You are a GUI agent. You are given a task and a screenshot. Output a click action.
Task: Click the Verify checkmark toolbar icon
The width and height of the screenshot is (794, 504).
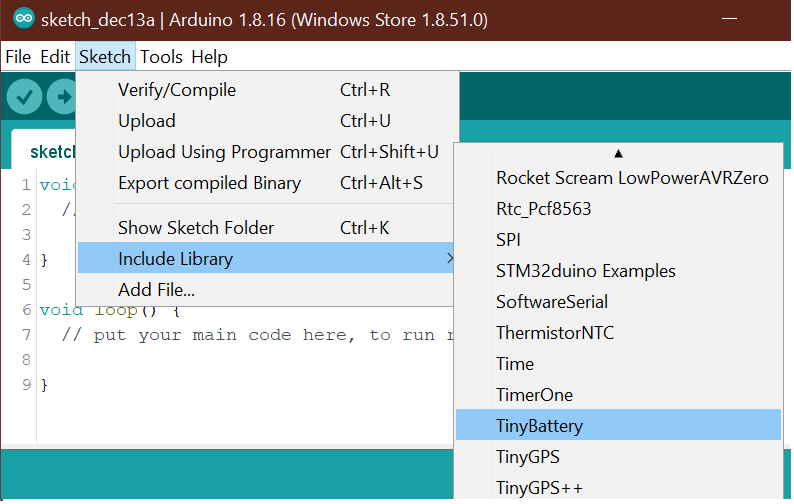click(x=24, y=96)
